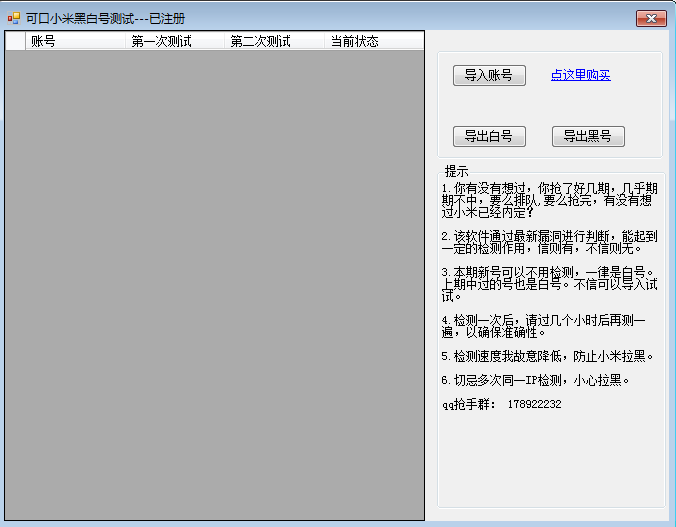The width and height of the screenshot is (676, 527).
Task: Click tip 4 about re-testing after hours
Action: coord(543,326)
